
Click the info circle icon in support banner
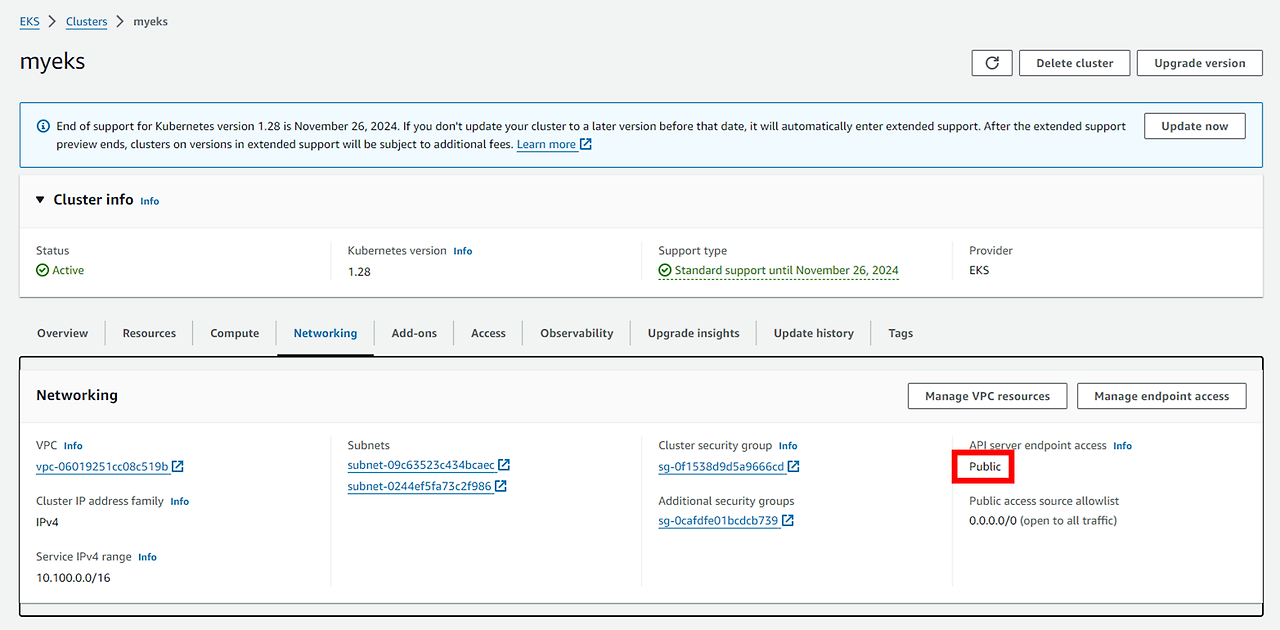43,127
